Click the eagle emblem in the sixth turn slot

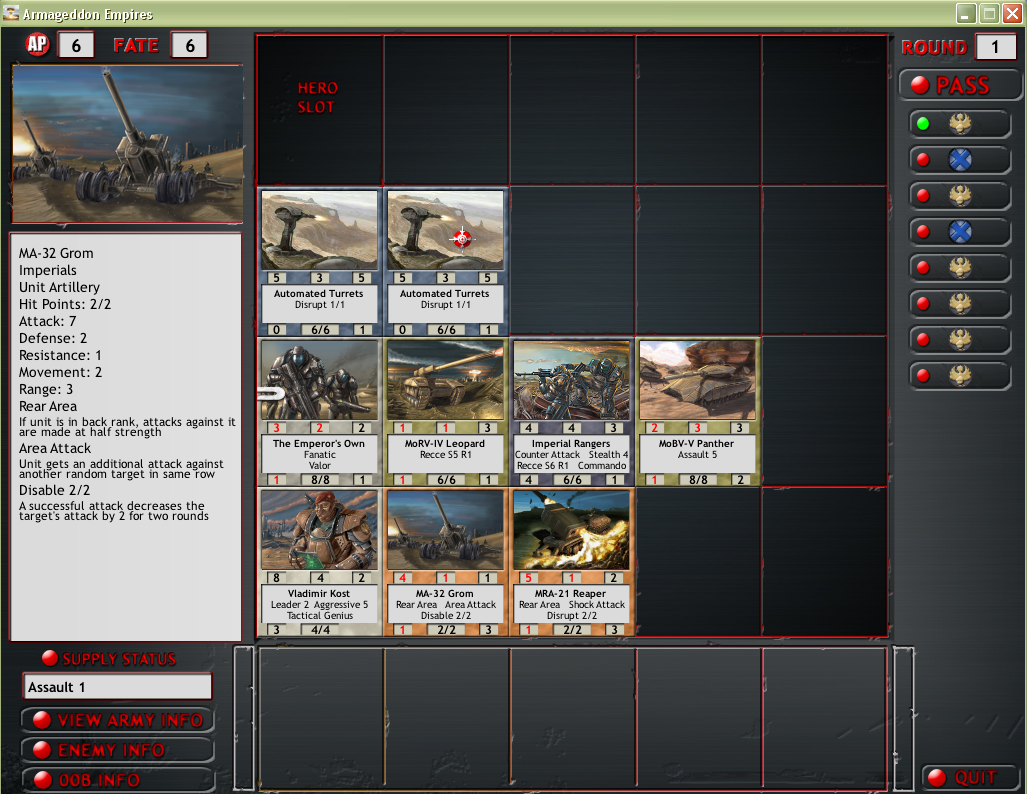[x=960, y=304]
